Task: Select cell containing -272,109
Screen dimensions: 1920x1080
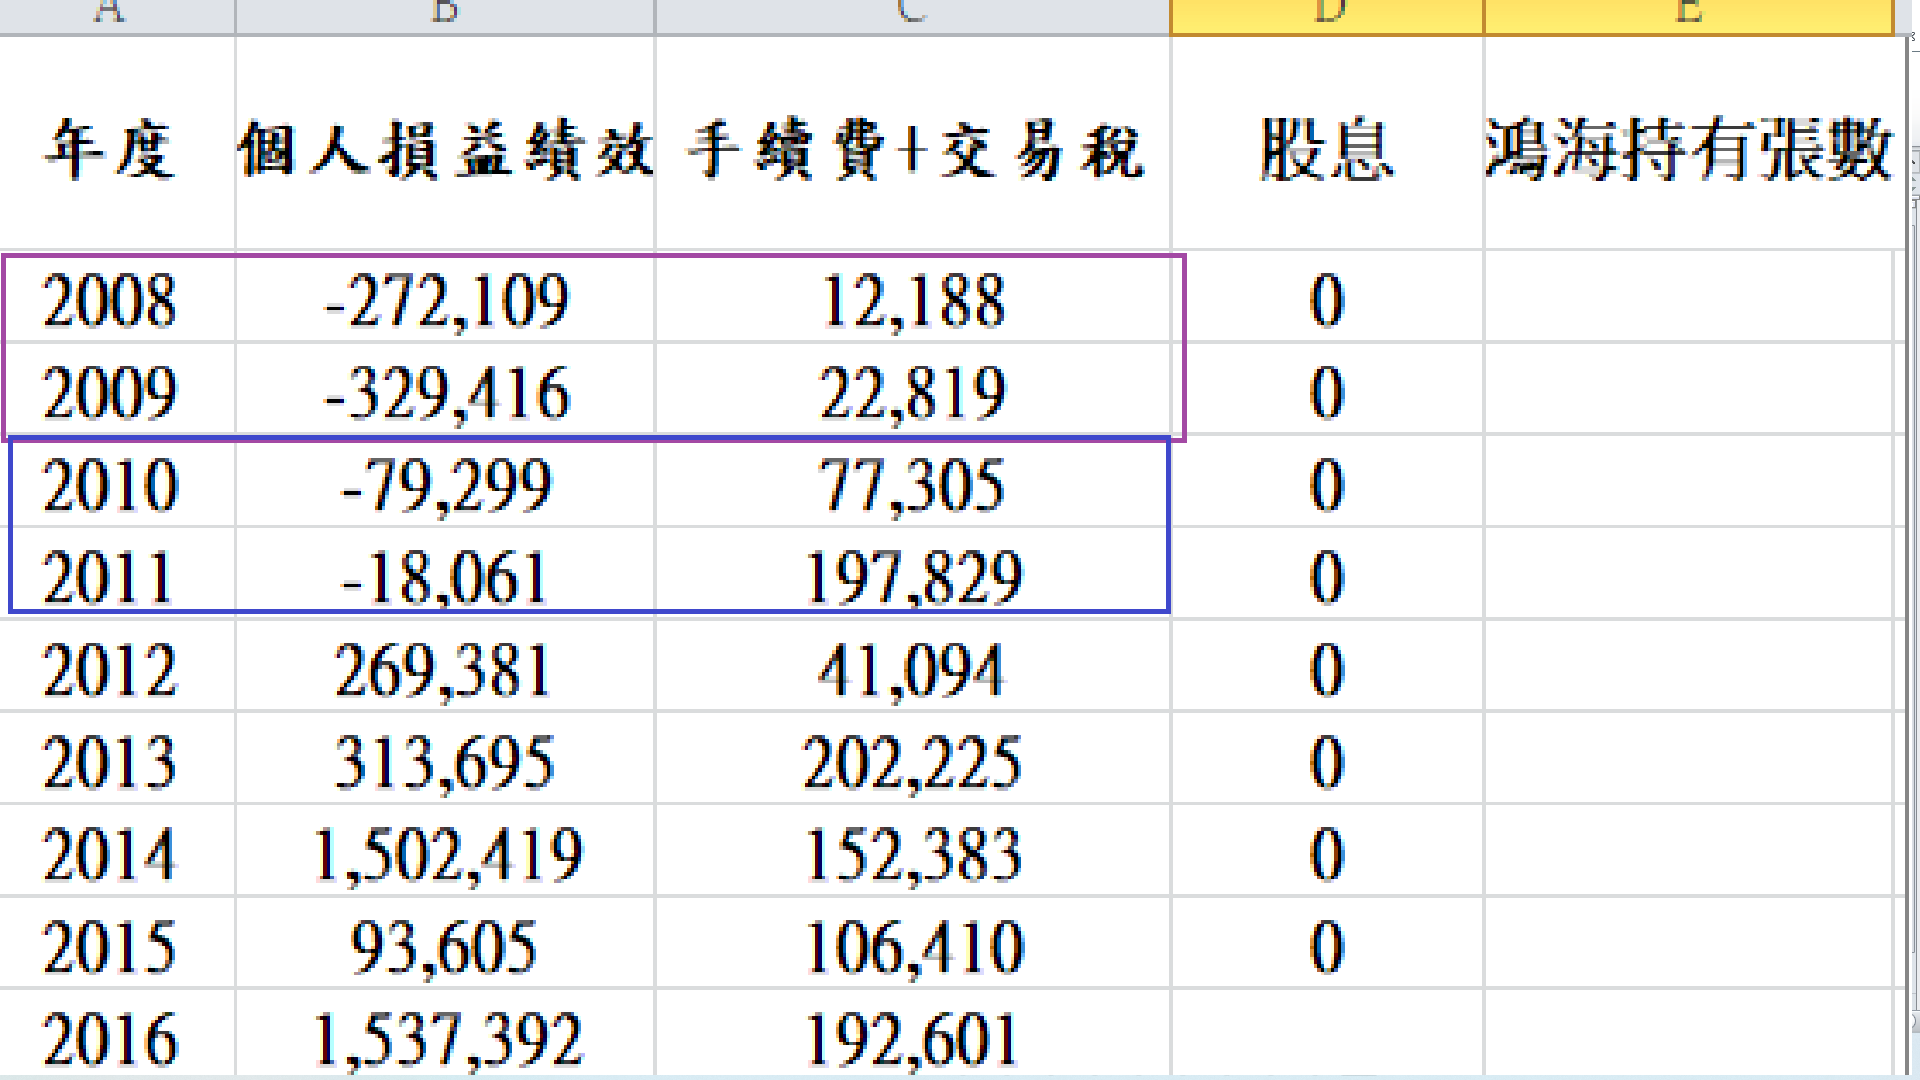Action: (x=446, y=300)
